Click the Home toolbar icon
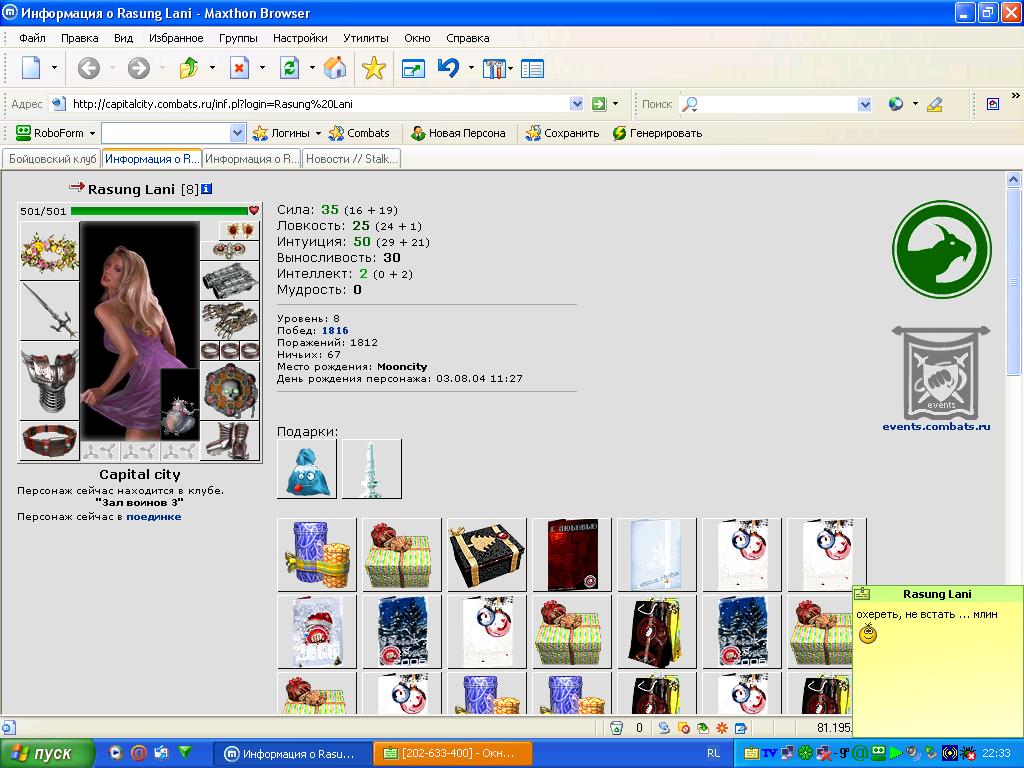 pyautogui.click(x=334, y=68)
